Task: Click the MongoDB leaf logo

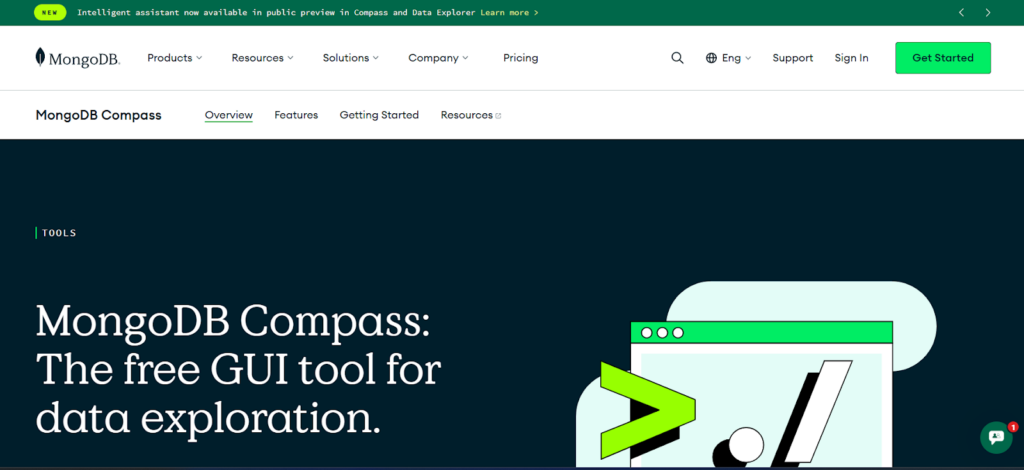Action: point(40,57)
